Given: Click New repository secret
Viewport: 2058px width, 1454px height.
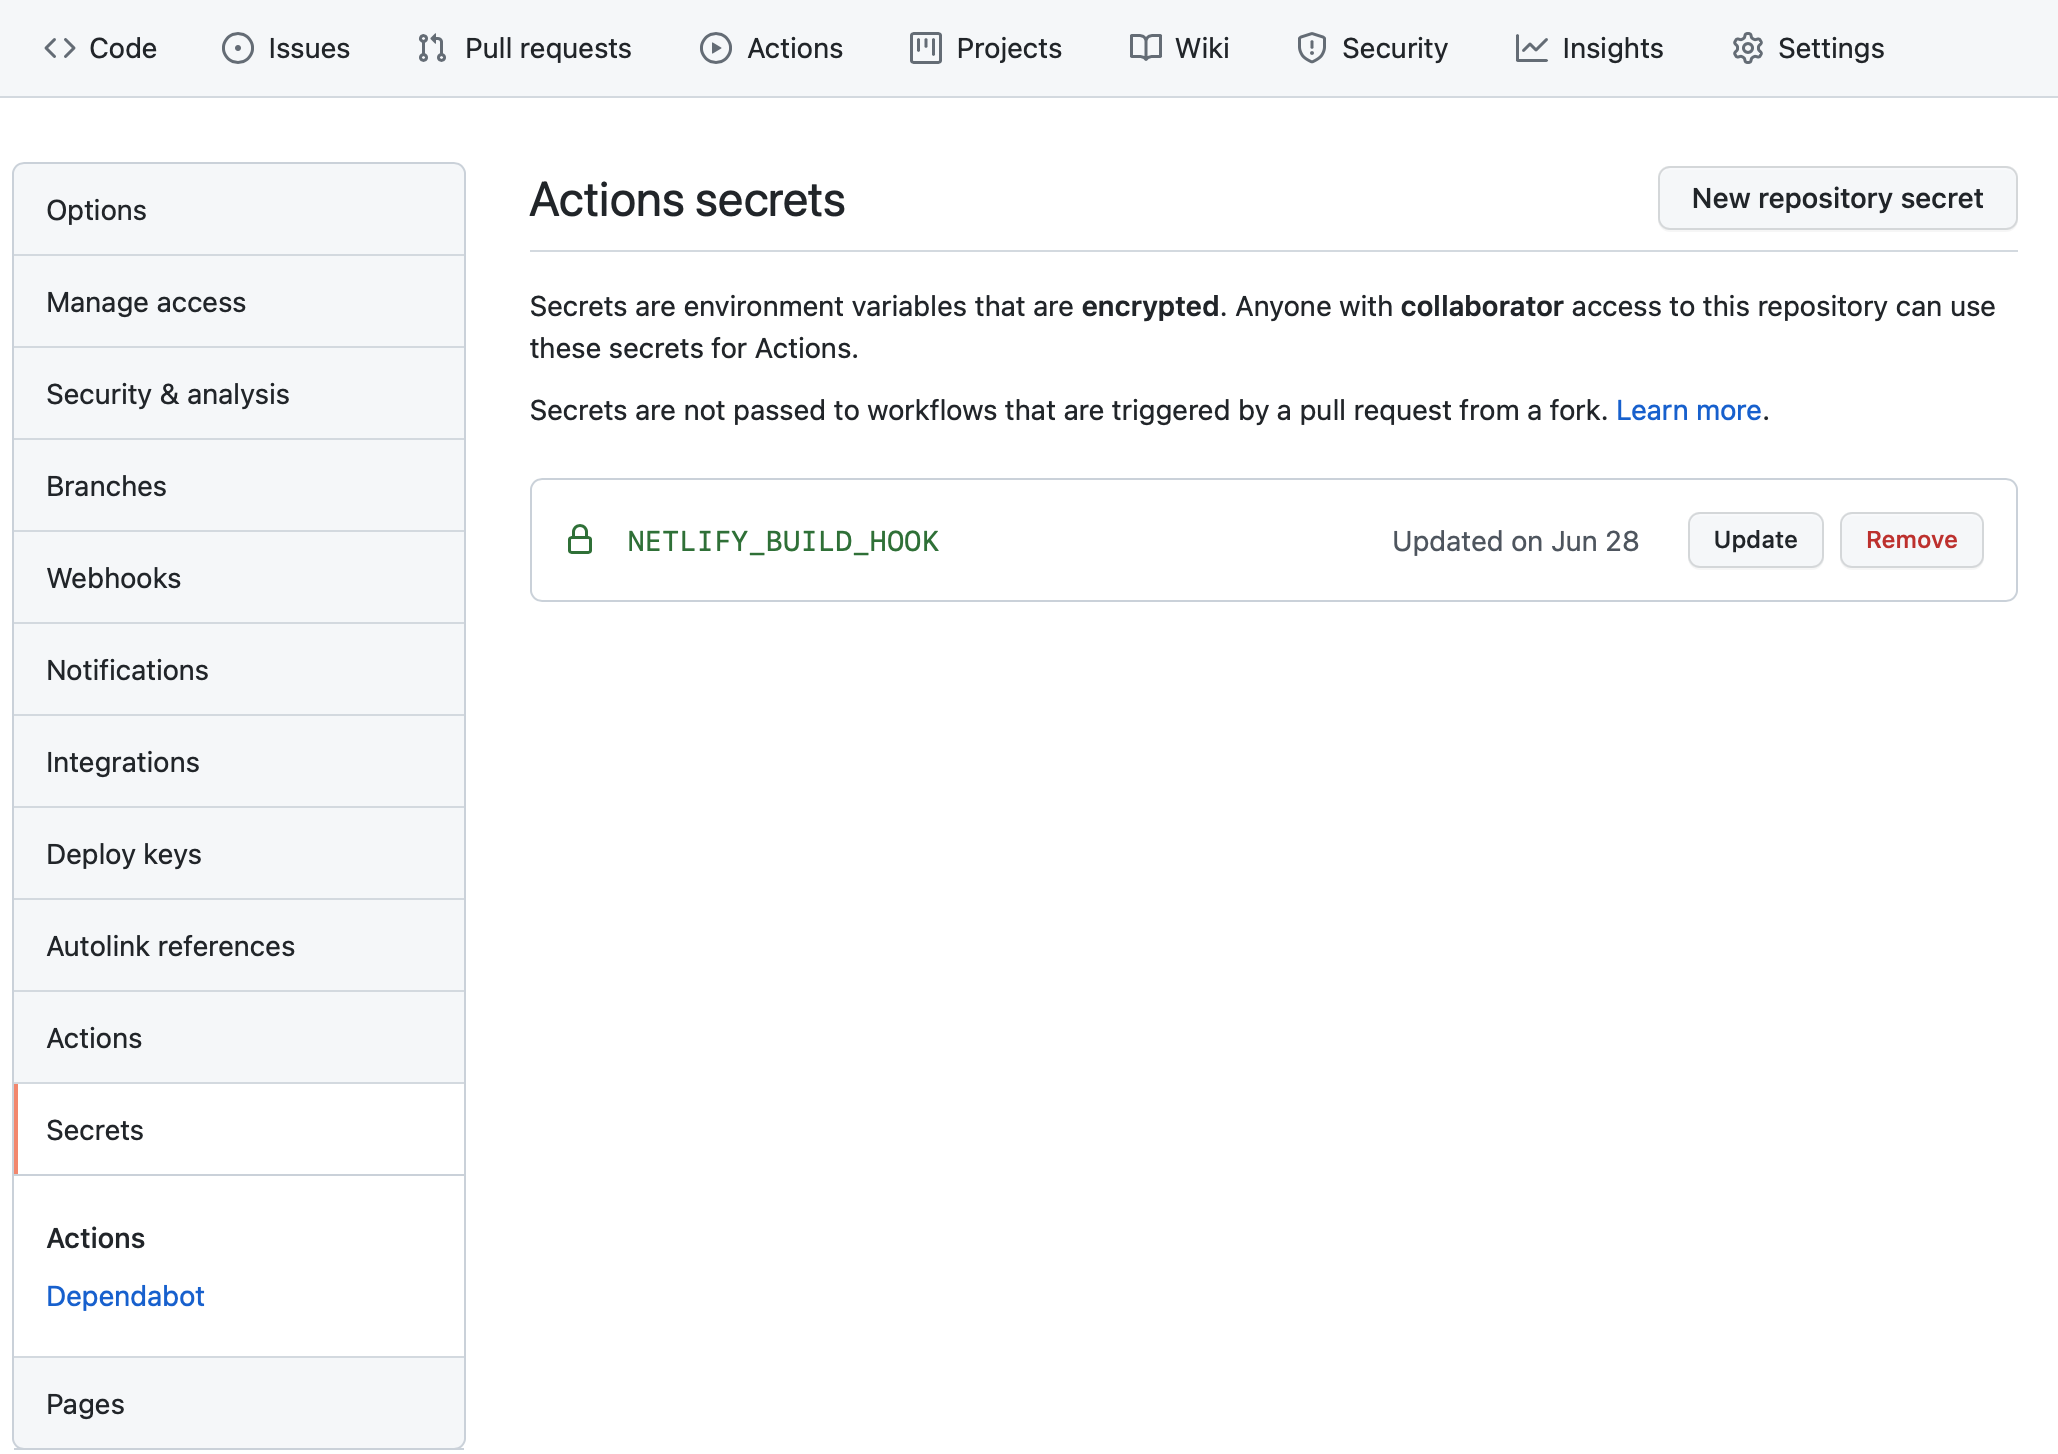Looking at the screenshot, I should click(x=1836, y=198).
